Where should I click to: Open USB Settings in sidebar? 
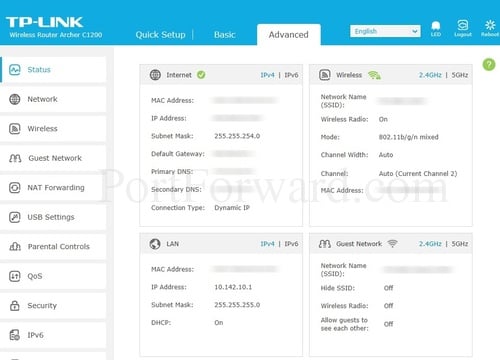(x=53, y=217)
